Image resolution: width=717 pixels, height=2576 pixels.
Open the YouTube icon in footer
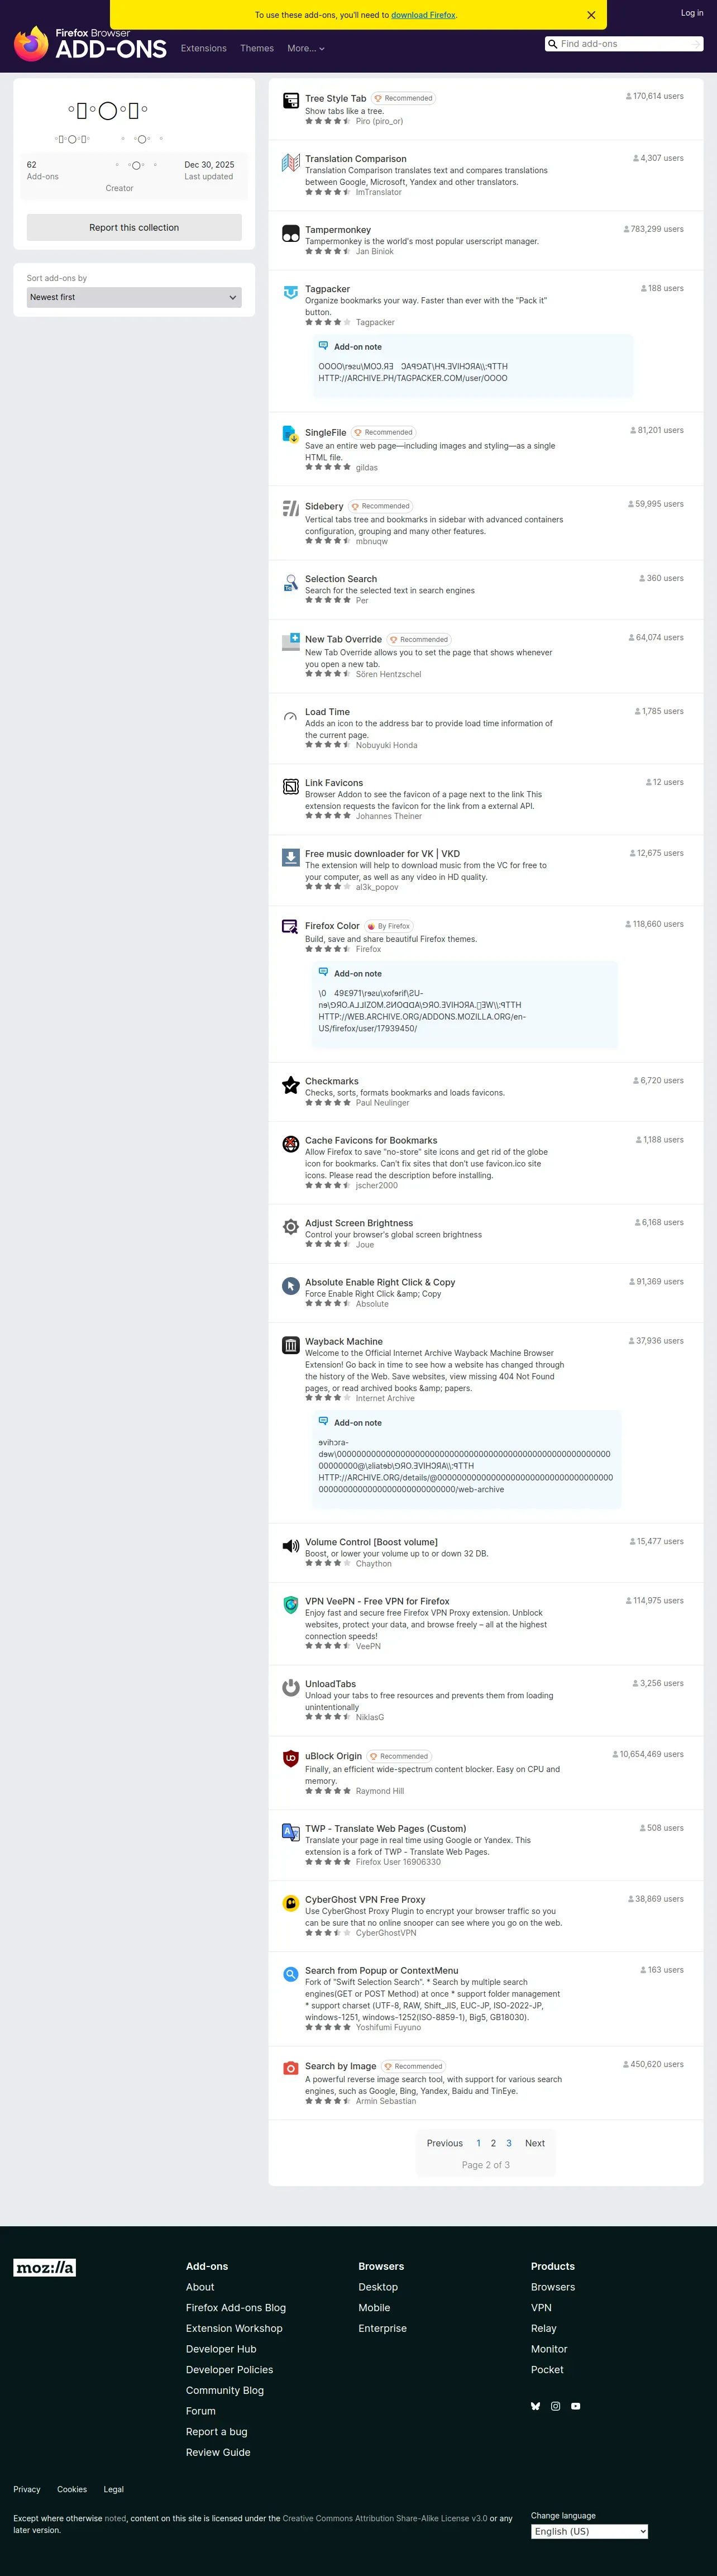click(575, 2406)
